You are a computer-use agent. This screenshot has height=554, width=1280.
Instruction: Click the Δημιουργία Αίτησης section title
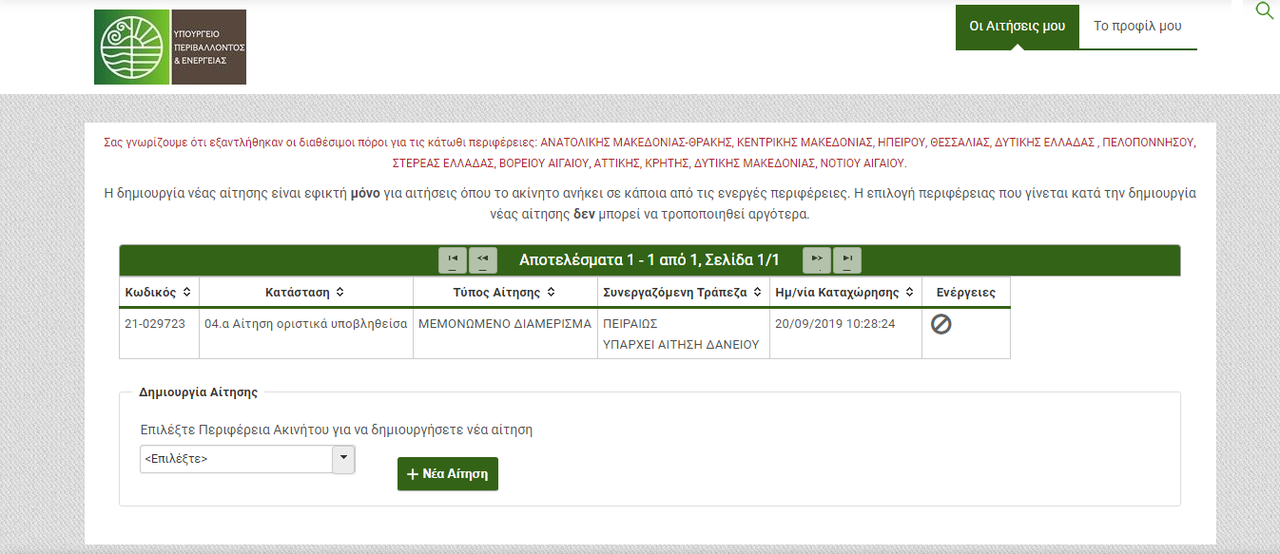(x=198, y=392)
